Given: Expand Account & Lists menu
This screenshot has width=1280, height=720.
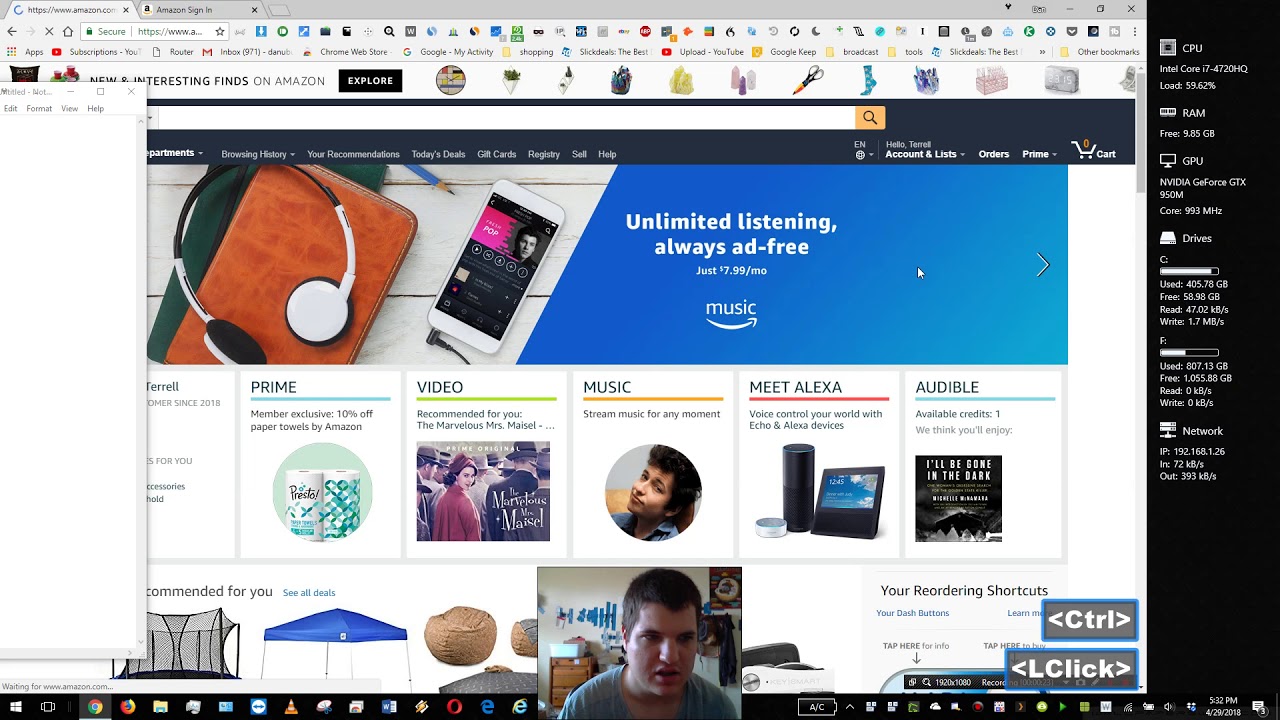Looking at the screenshot, I should coord(925,154).
